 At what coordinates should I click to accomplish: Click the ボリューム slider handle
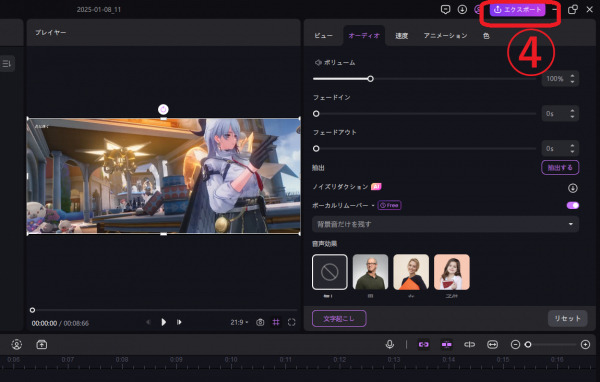tap(370, 79)
